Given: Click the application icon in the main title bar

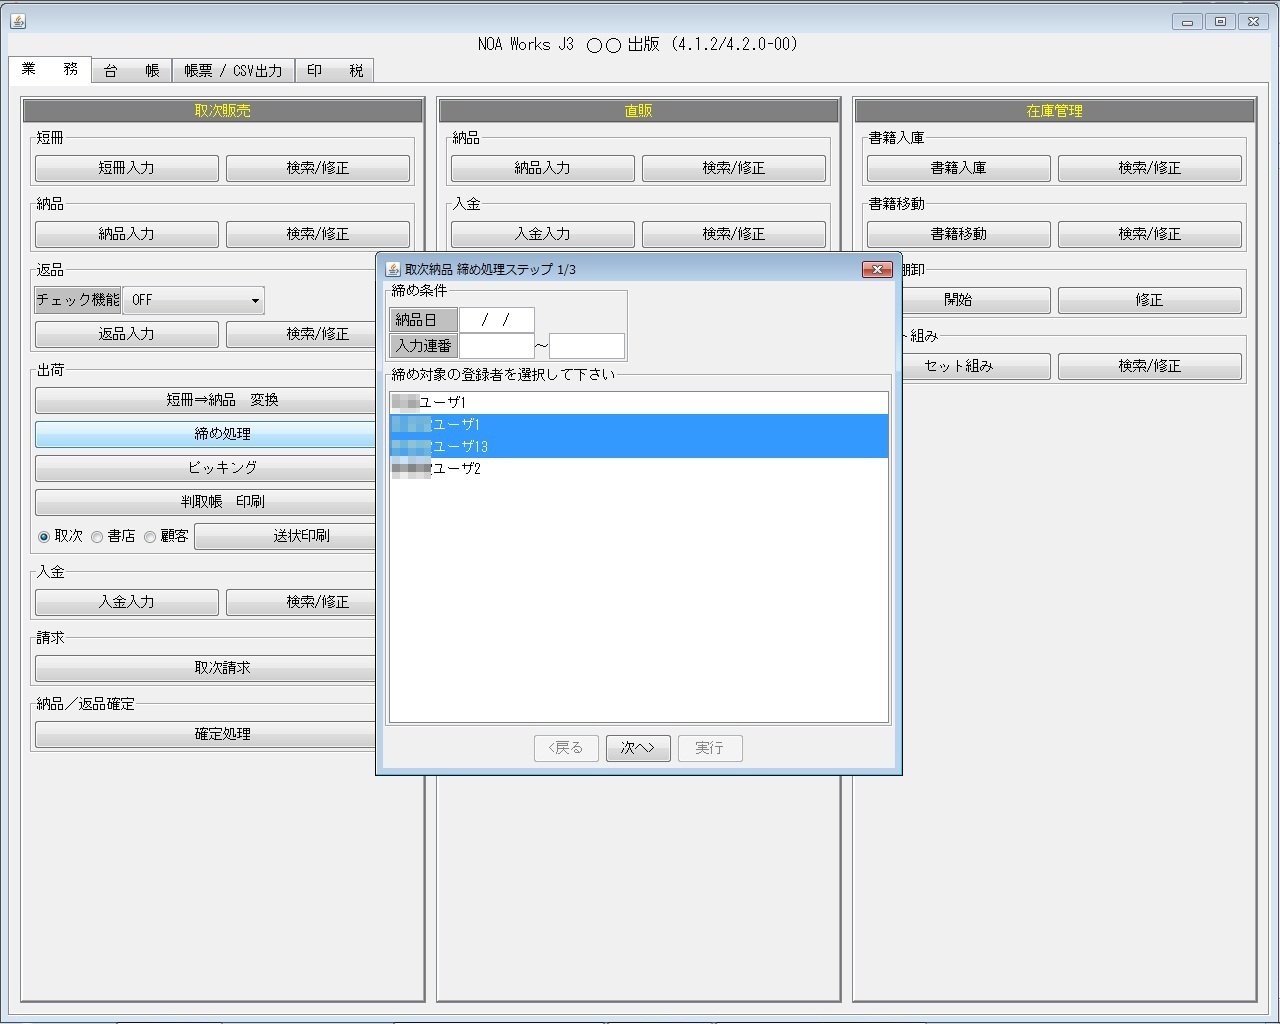Looking at the screenshot, I should point(17,20).
